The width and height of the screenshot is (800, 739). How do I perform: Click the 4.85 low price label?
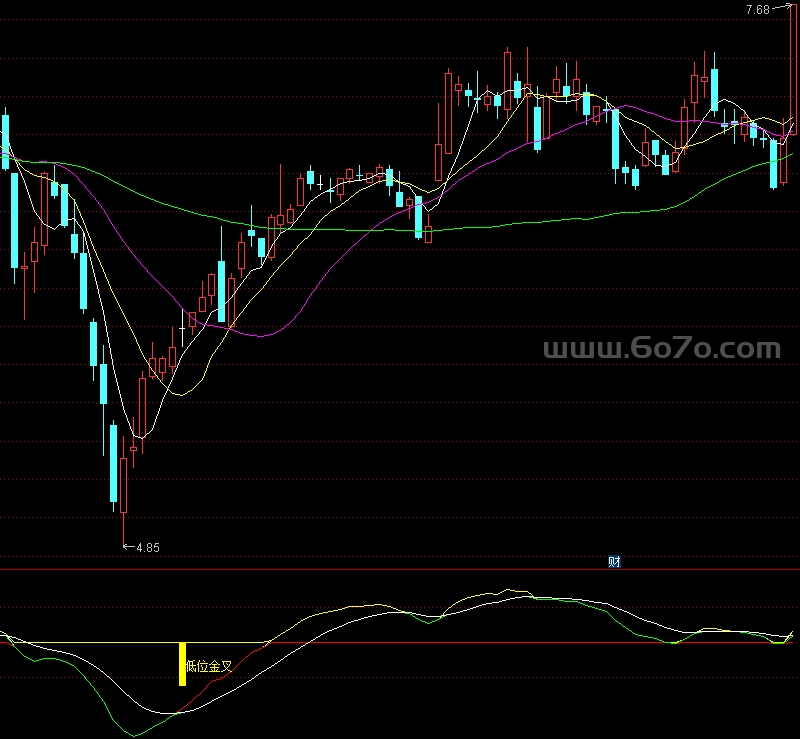[x=148, y=548]
